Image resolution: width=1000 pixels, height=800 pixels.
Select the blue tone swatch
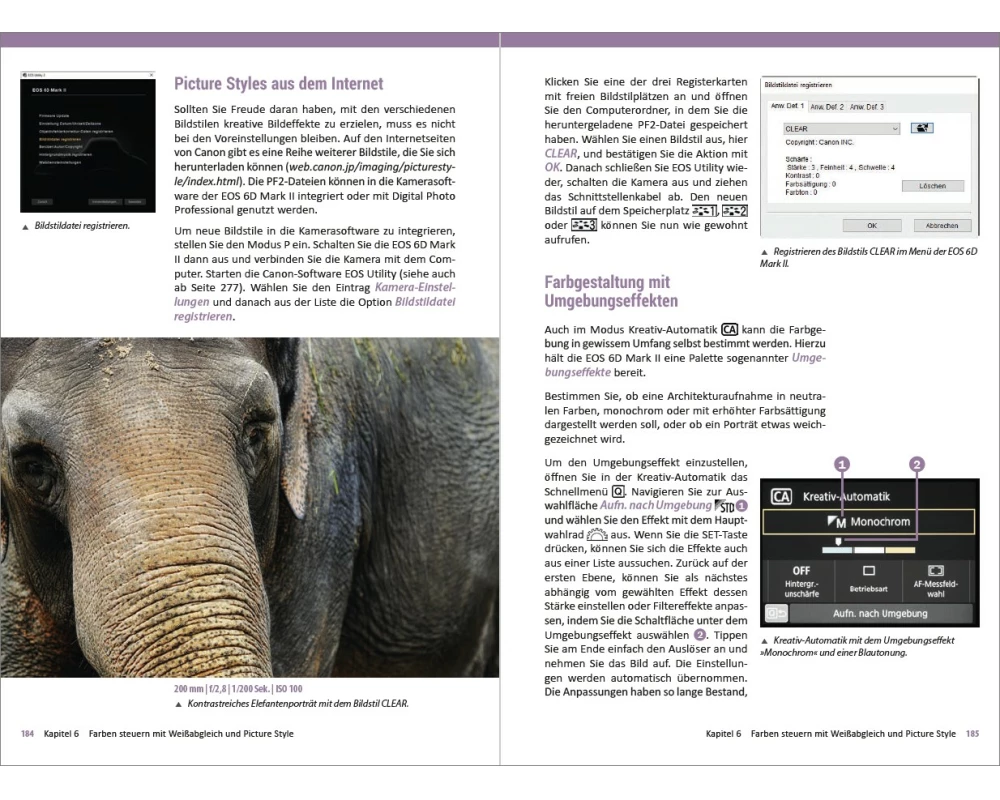(x=837, y=549)
